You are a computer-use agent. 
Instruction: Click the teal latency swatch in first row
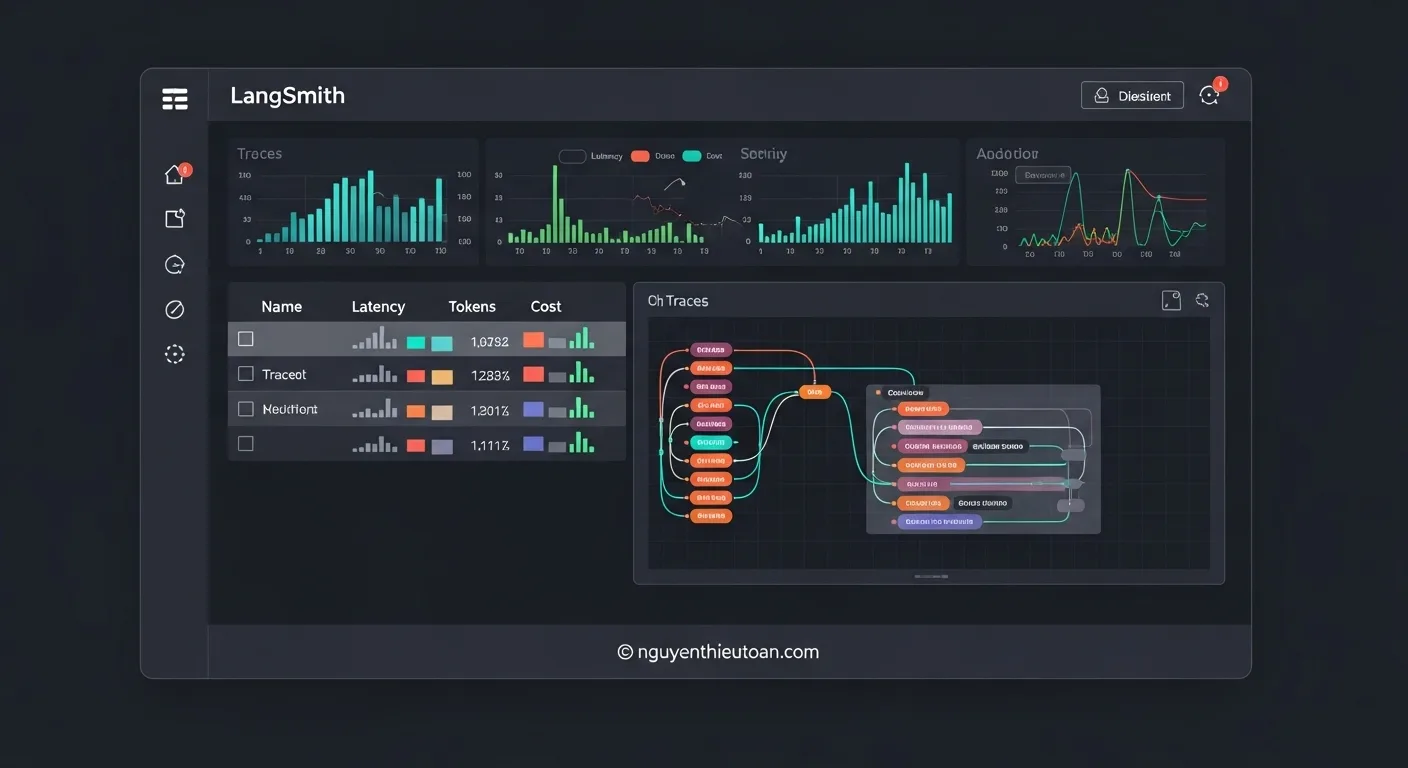(x=416, y=342)
